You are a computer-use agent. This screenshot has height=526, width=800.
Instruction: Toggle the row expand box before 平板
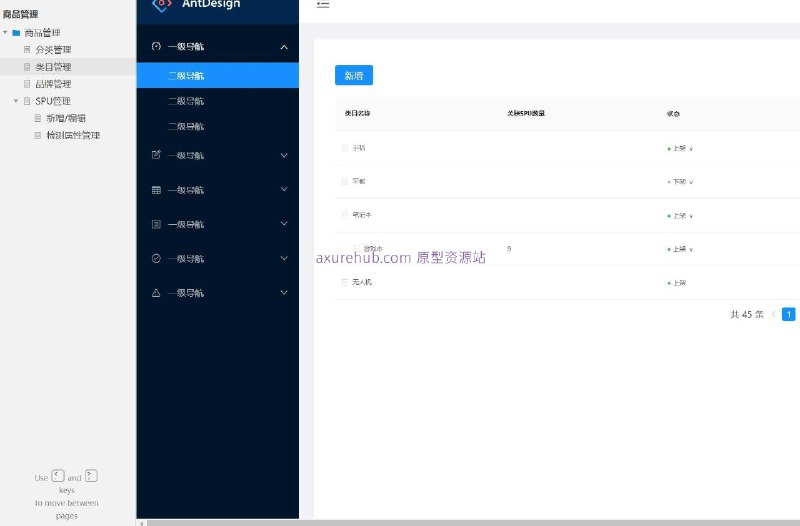[345, 181]
